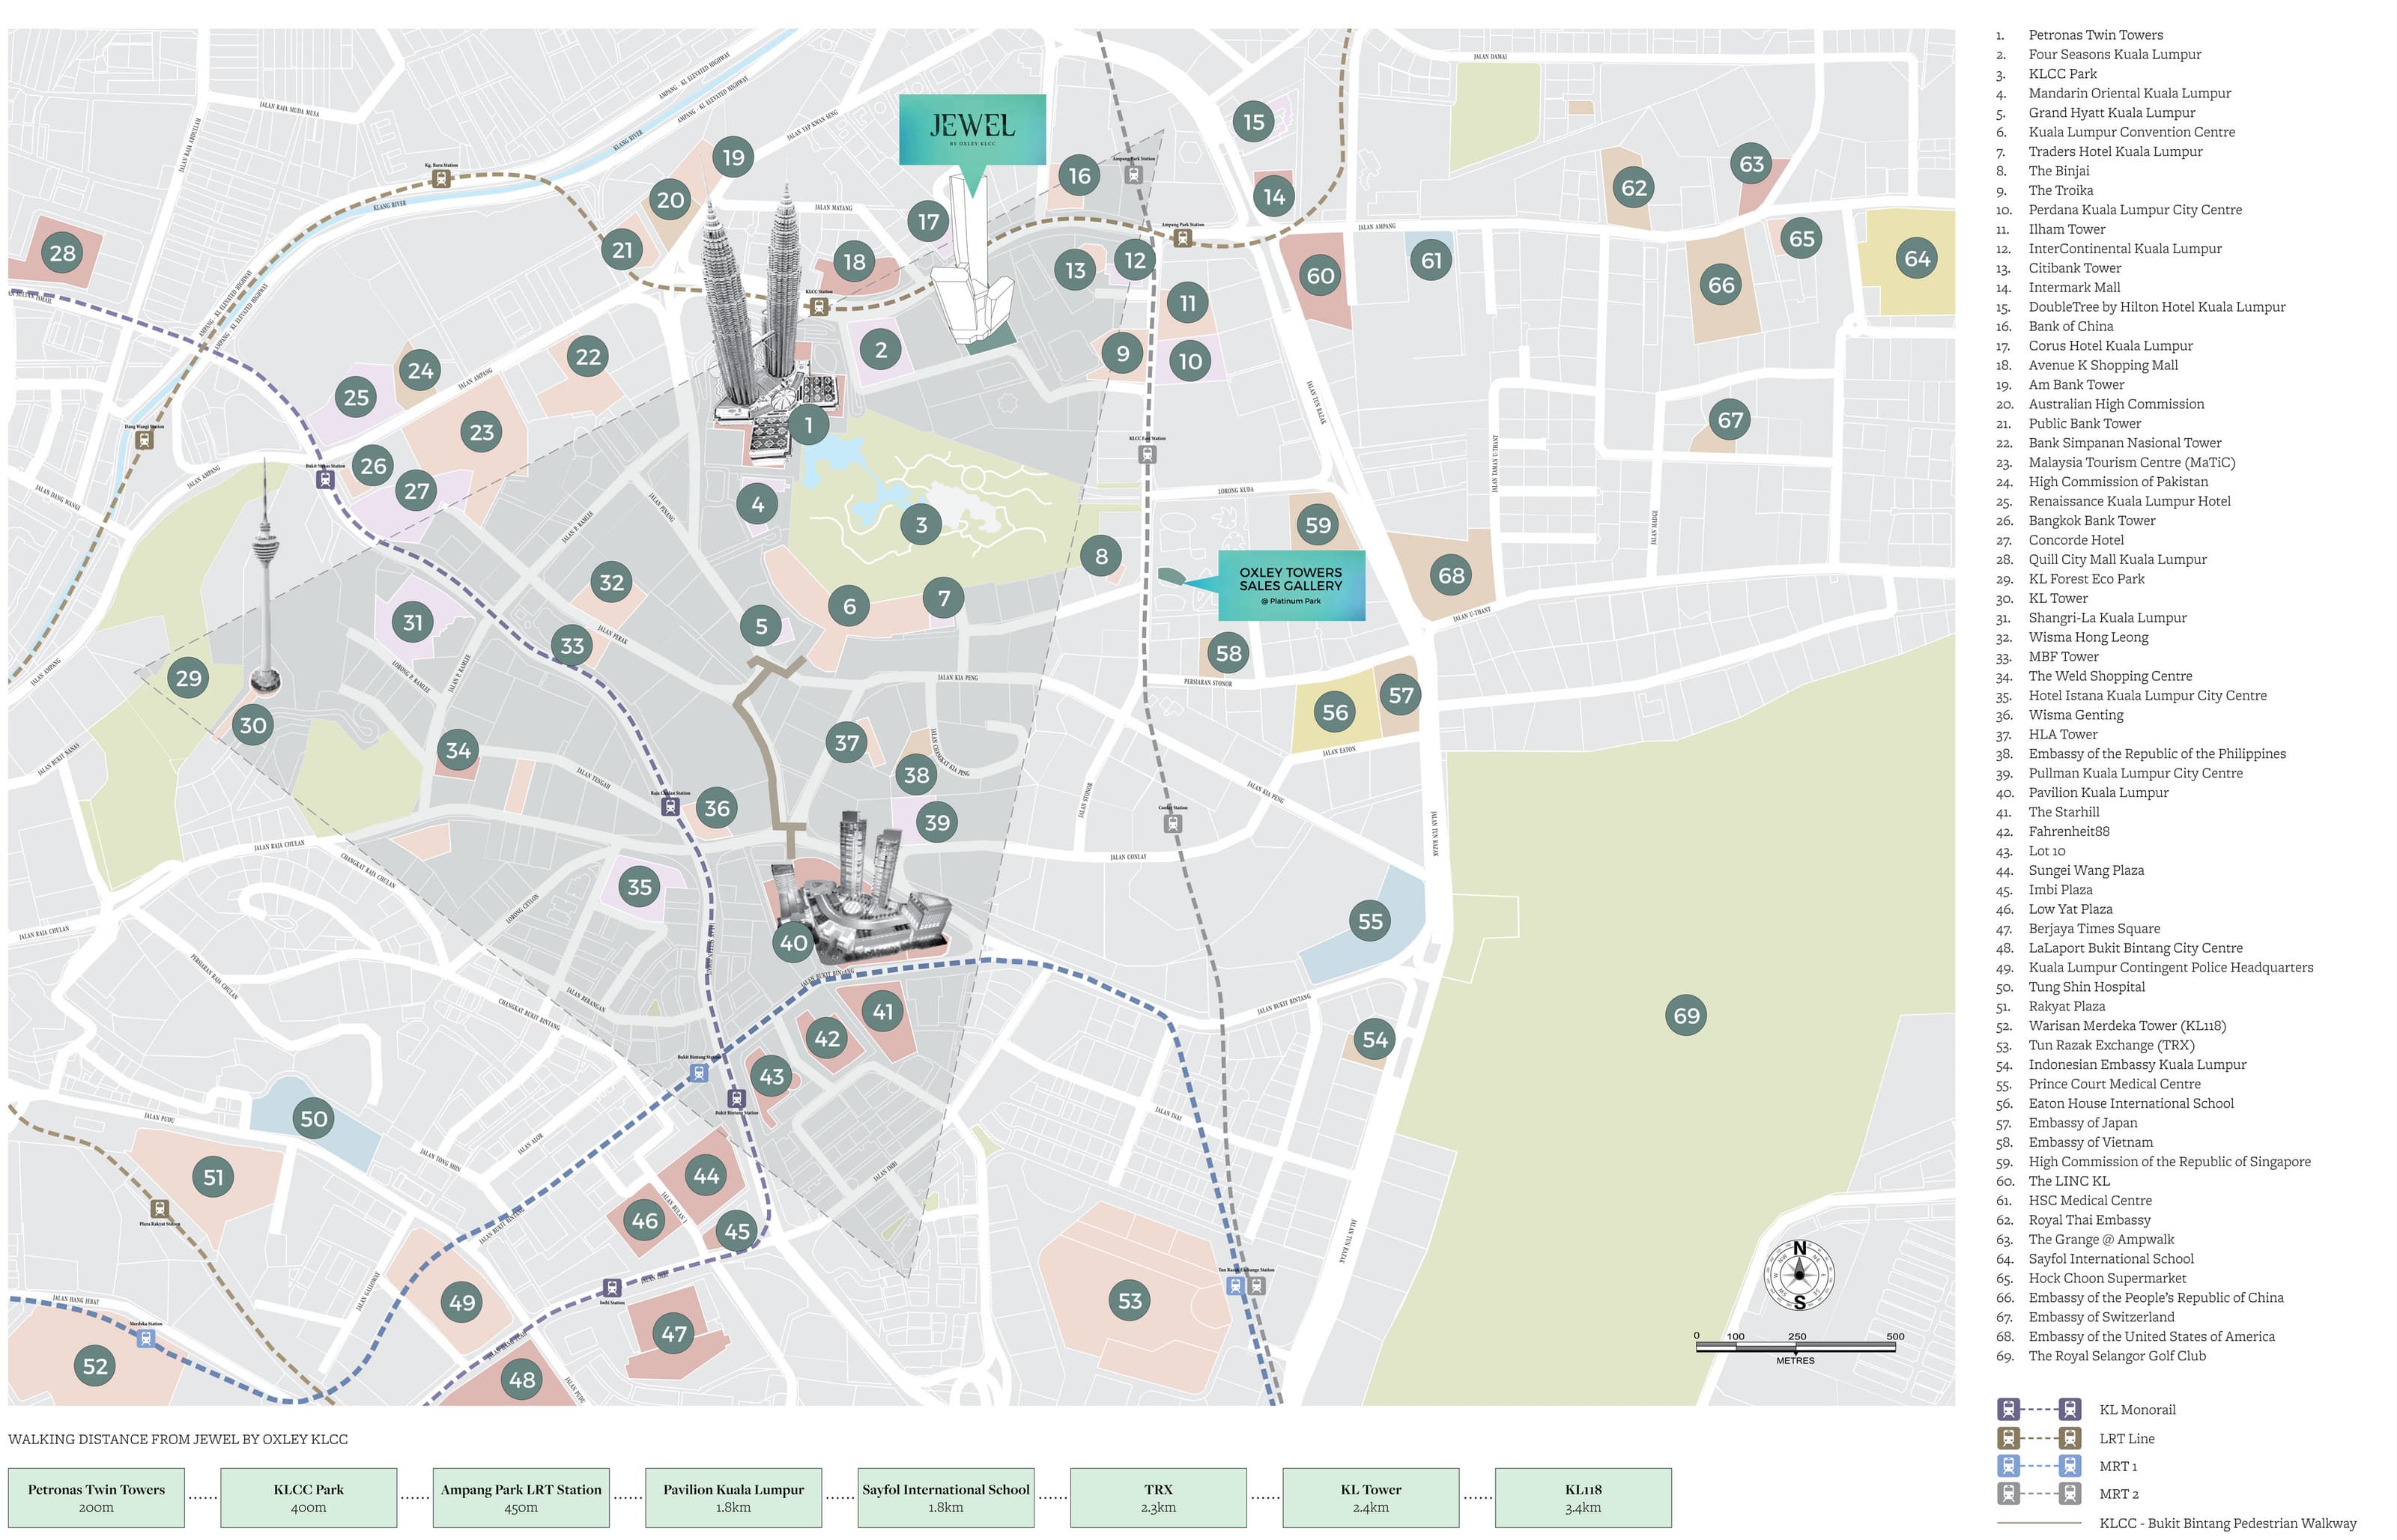Select the Conlay MRT station icon

point(1173,823)
